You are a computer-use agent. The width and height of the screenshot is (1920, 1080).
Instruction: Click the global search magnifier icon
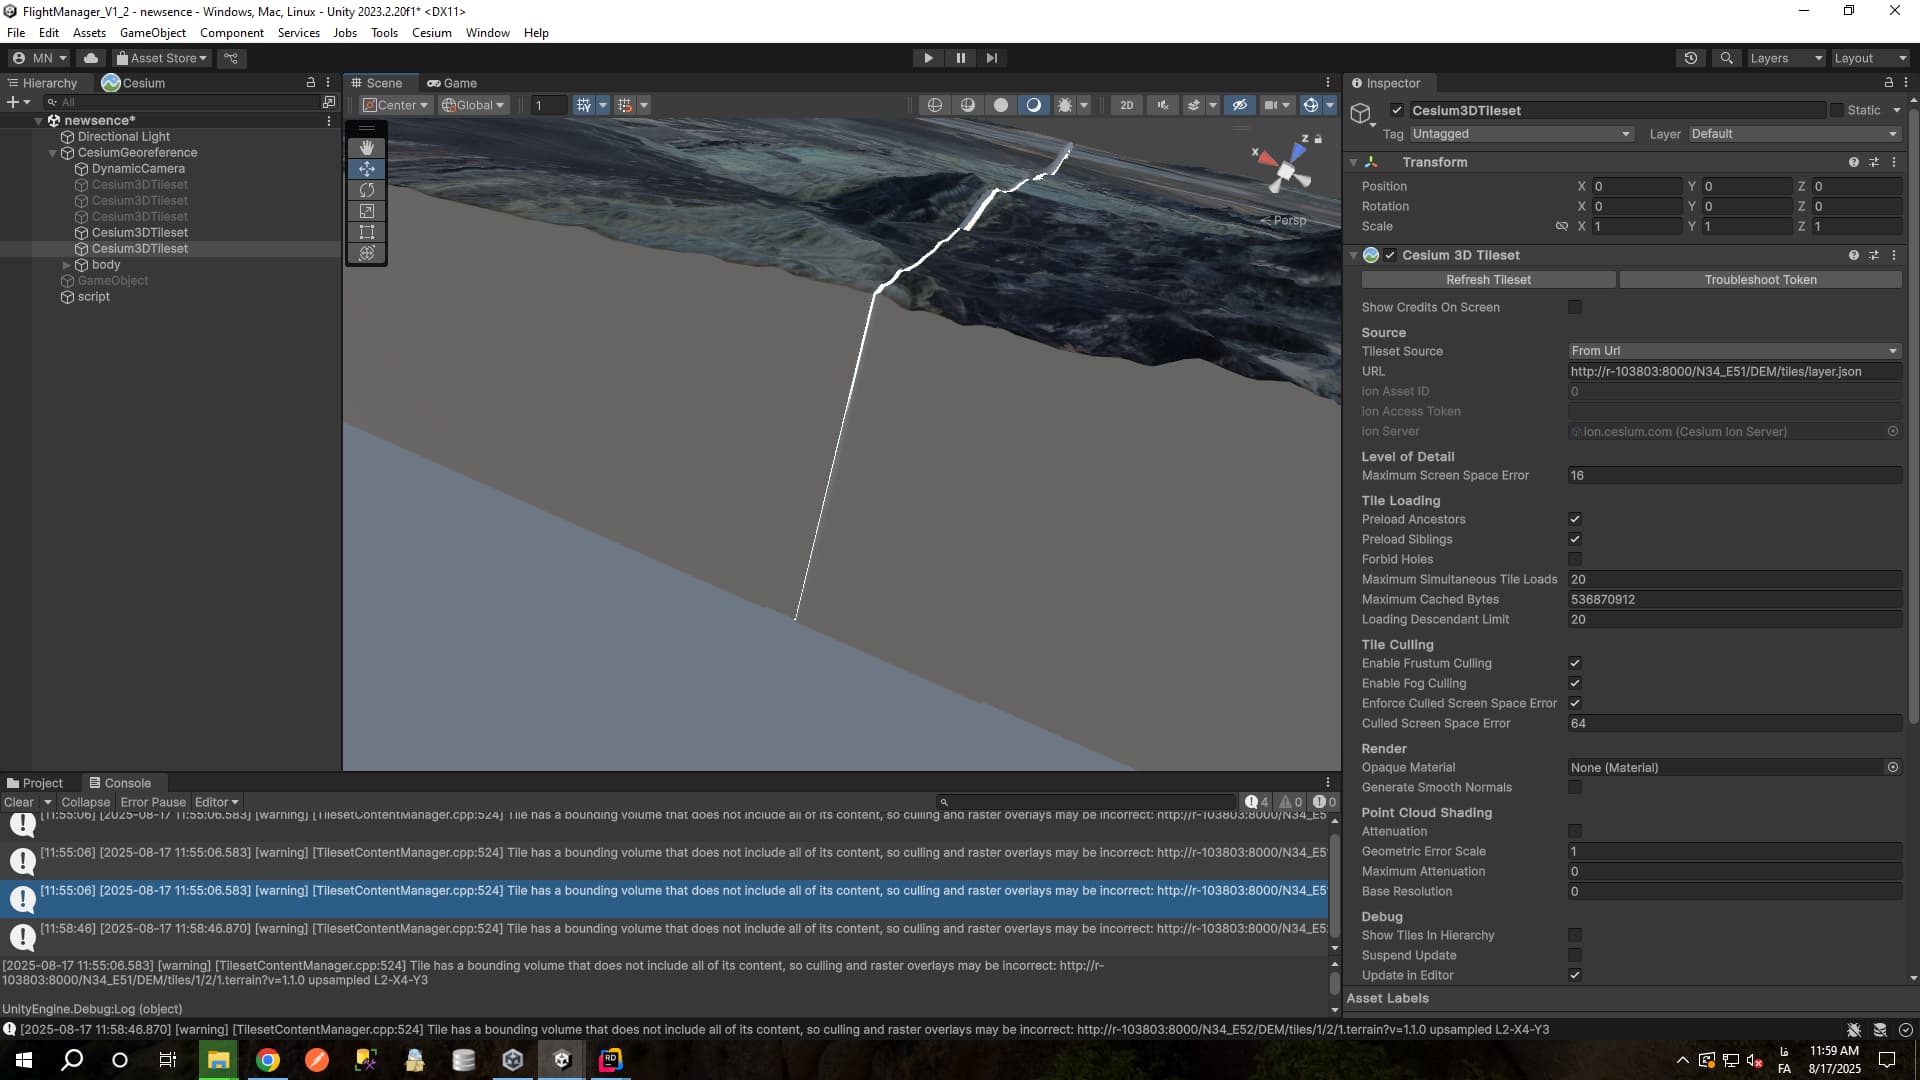tap(1726, 58)
